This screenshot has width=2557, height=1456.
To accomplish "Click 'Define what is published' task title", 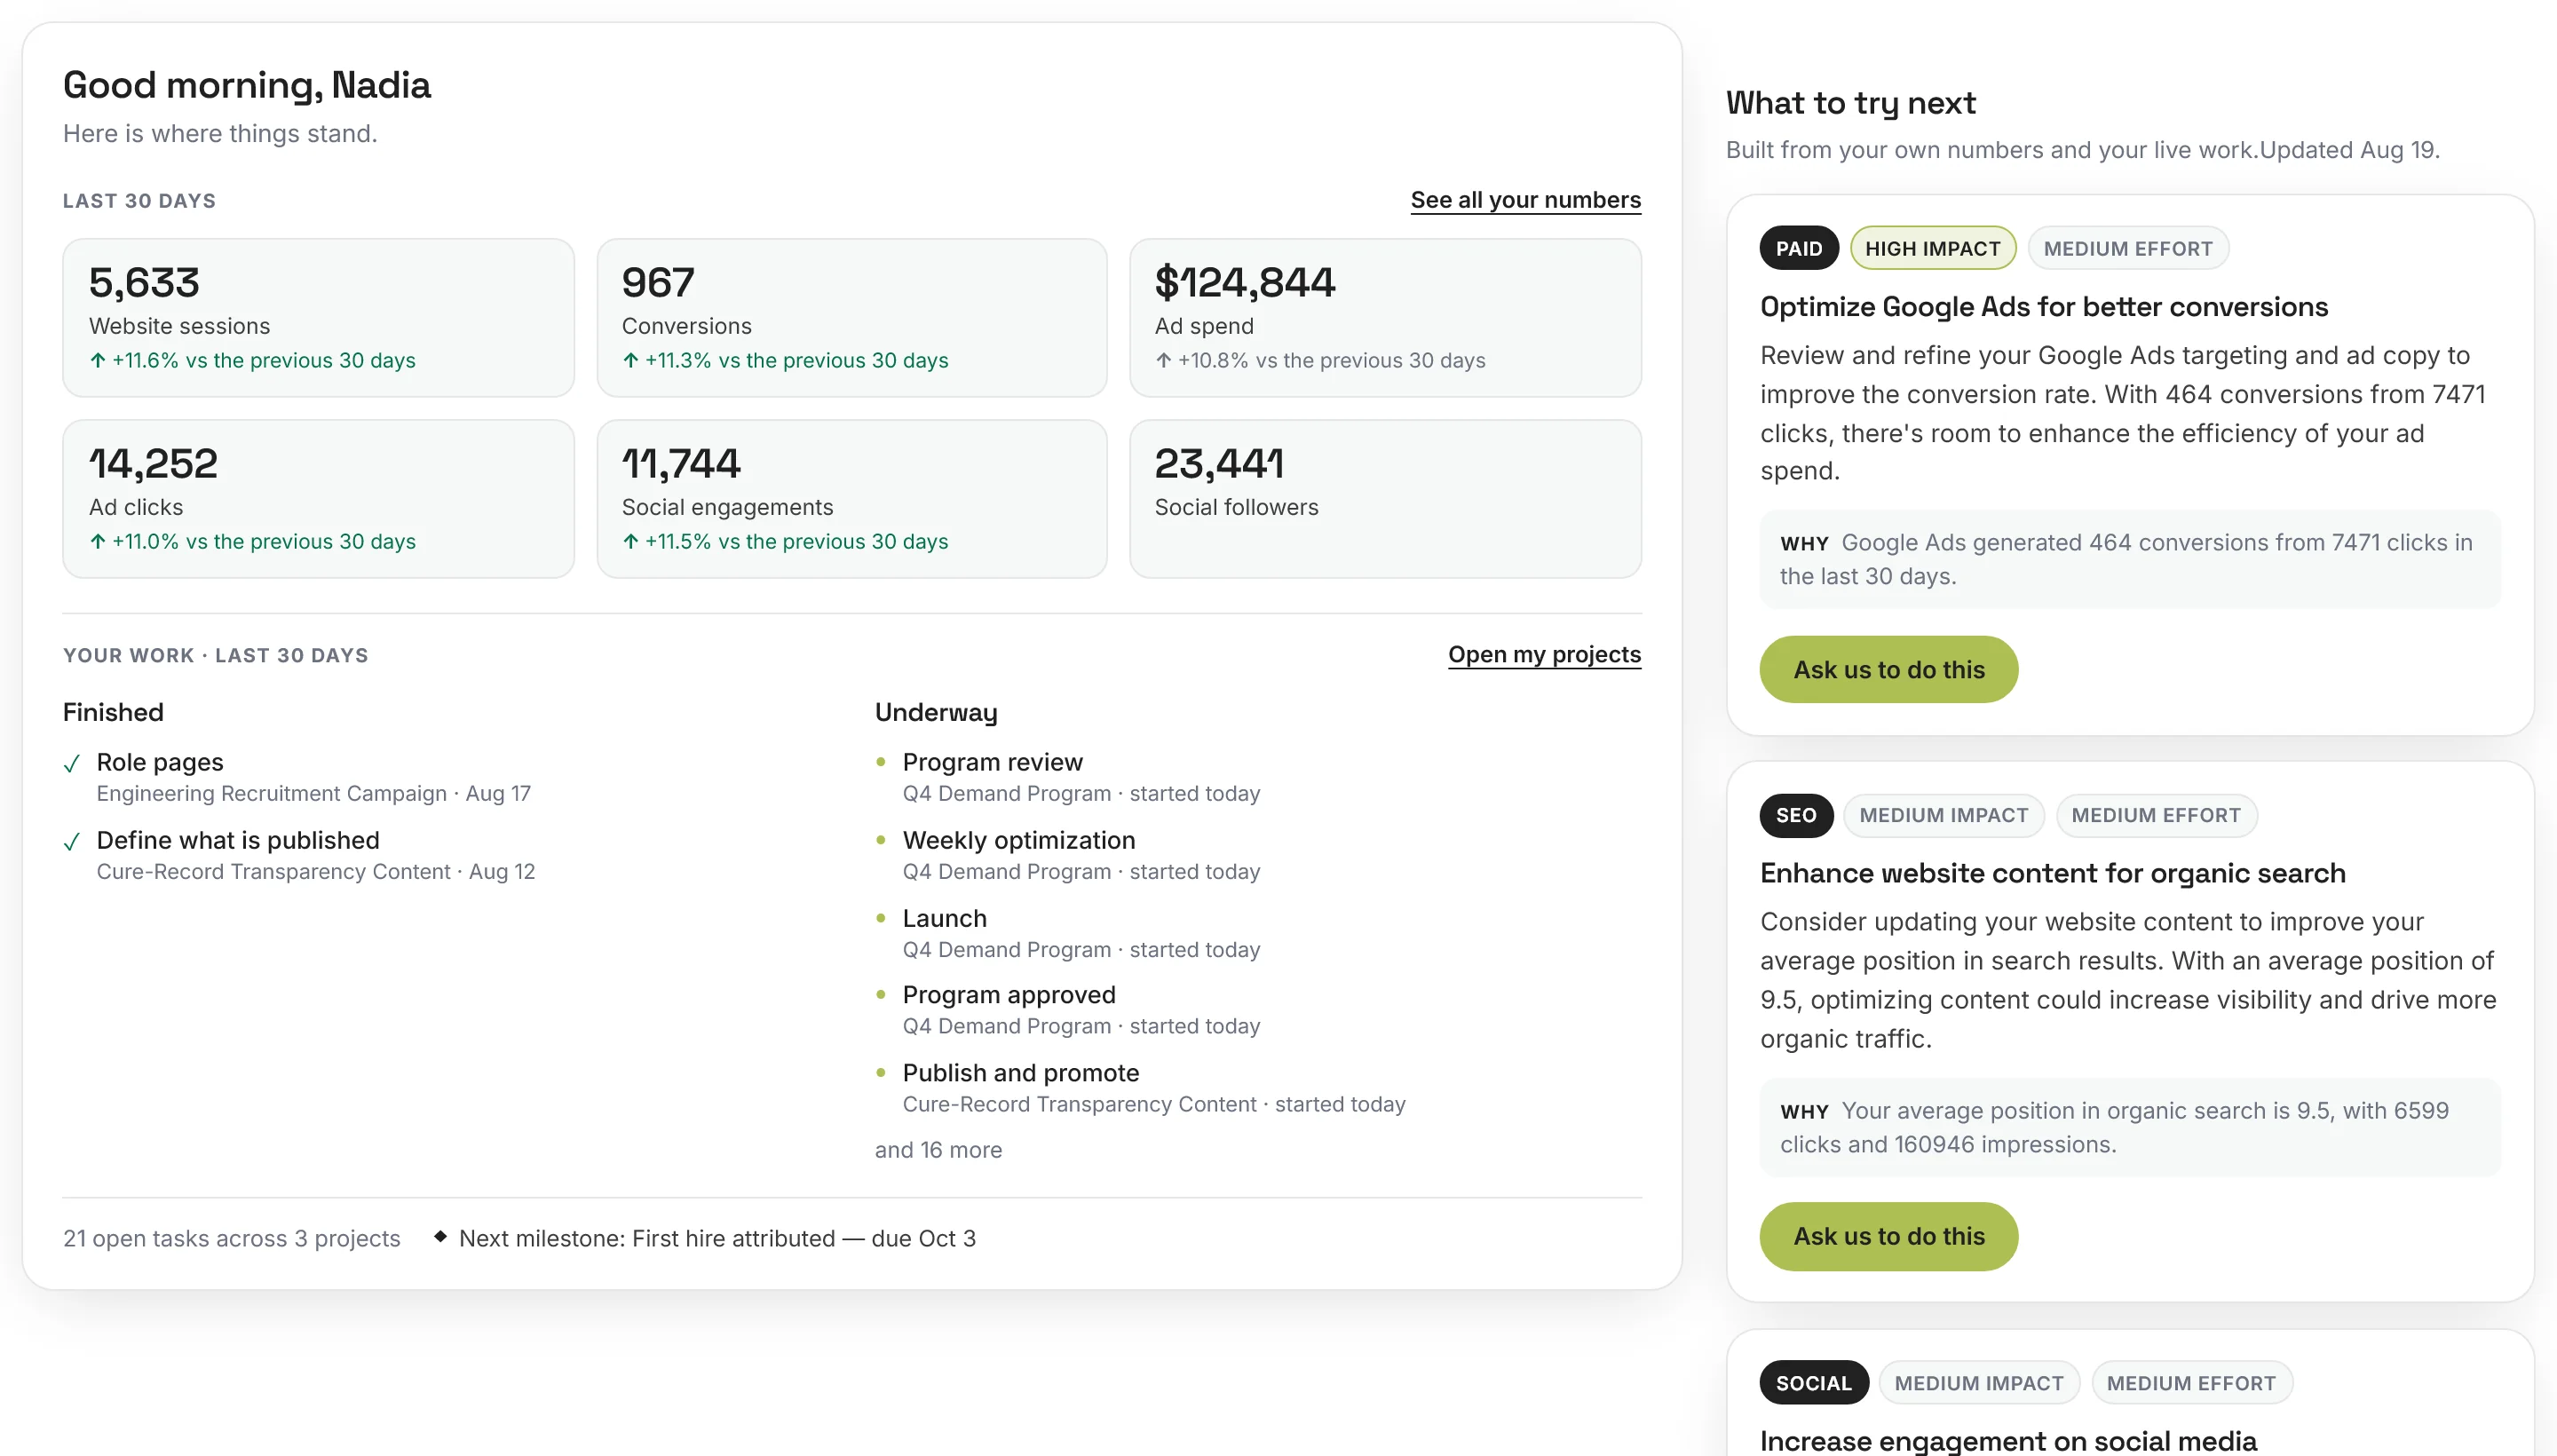I will click(238, 840).
